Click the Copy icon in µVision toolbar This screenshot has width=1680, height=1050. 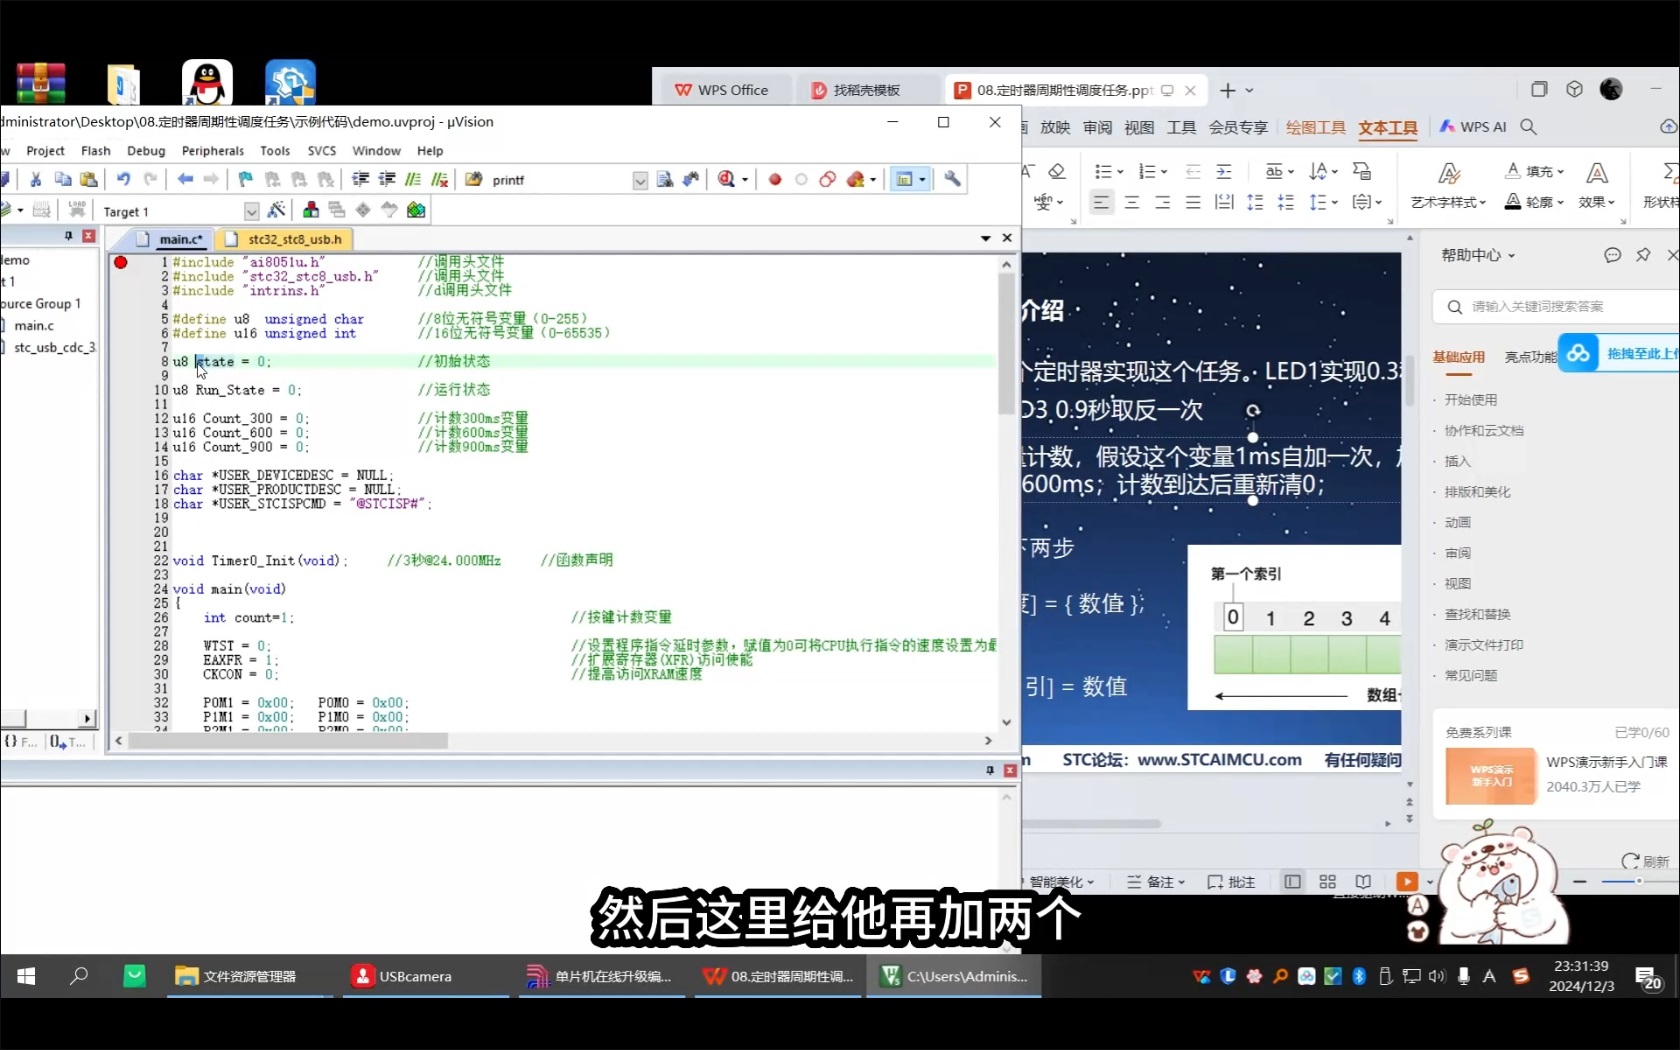[x=62, y=179]
